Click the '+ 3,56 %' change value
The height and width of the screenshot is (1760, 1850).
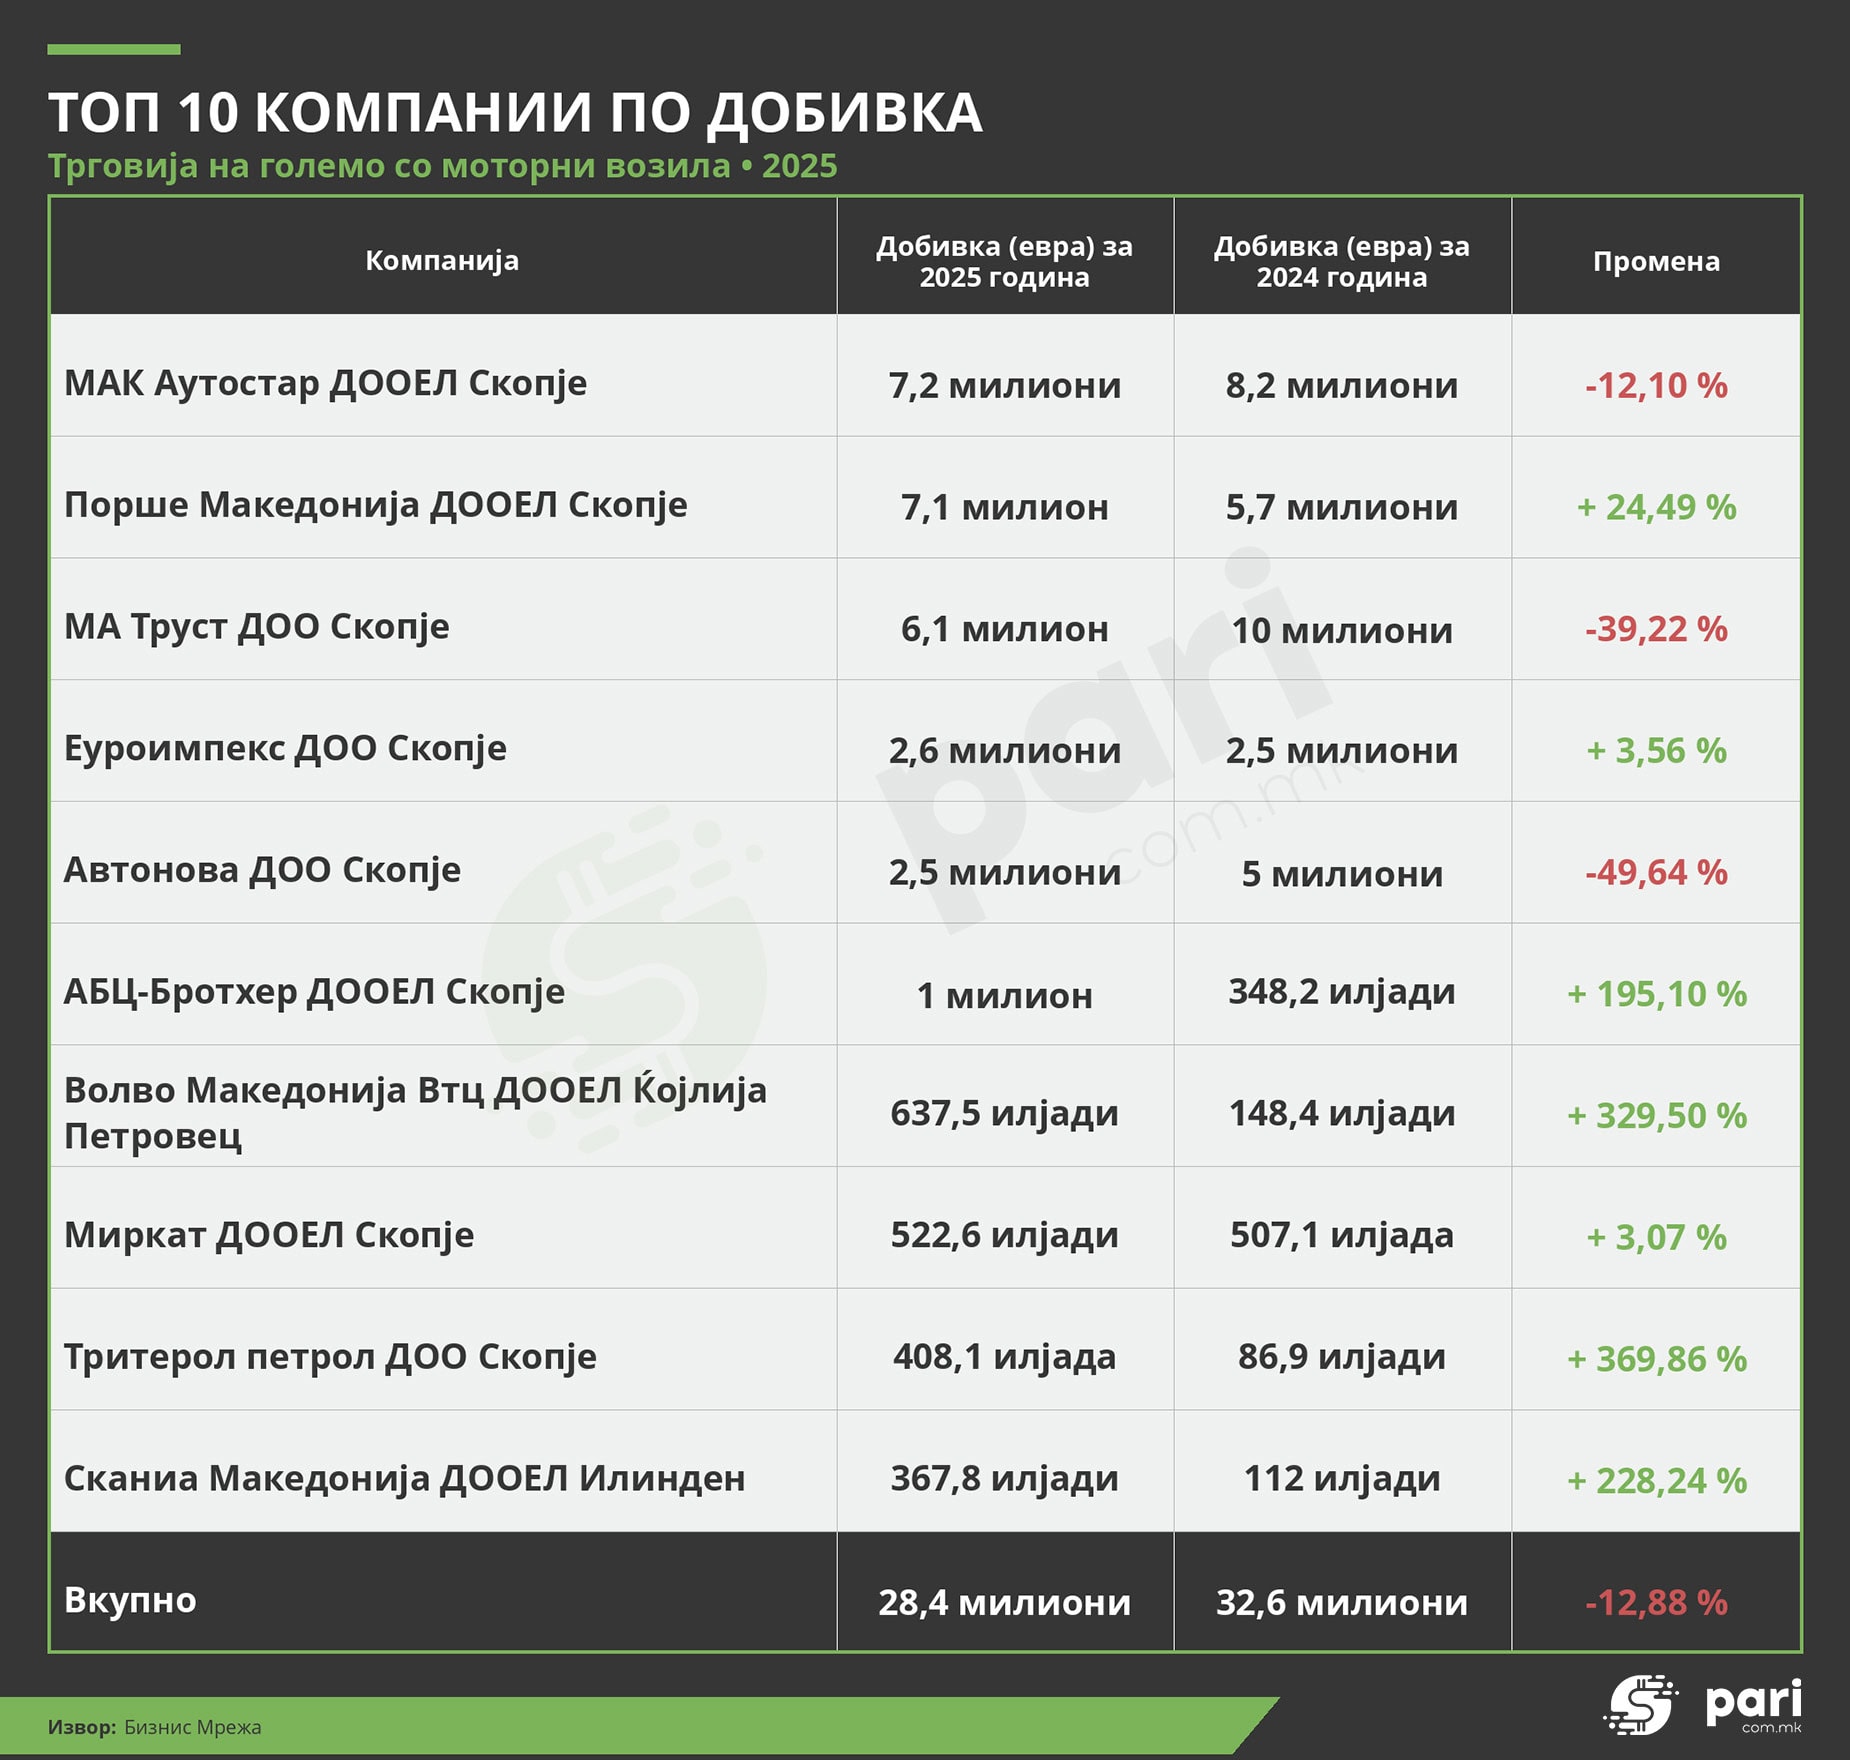(x=1656, y=751)
